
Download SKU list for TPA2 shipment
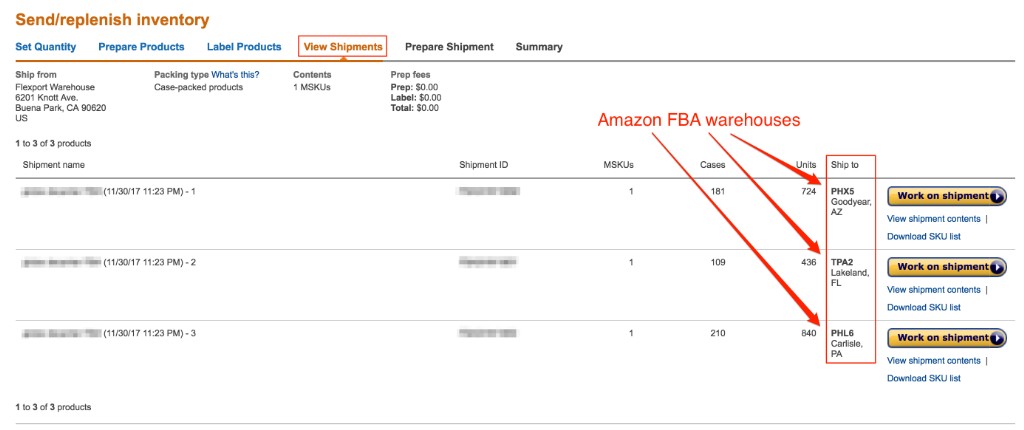pos(923,307)
